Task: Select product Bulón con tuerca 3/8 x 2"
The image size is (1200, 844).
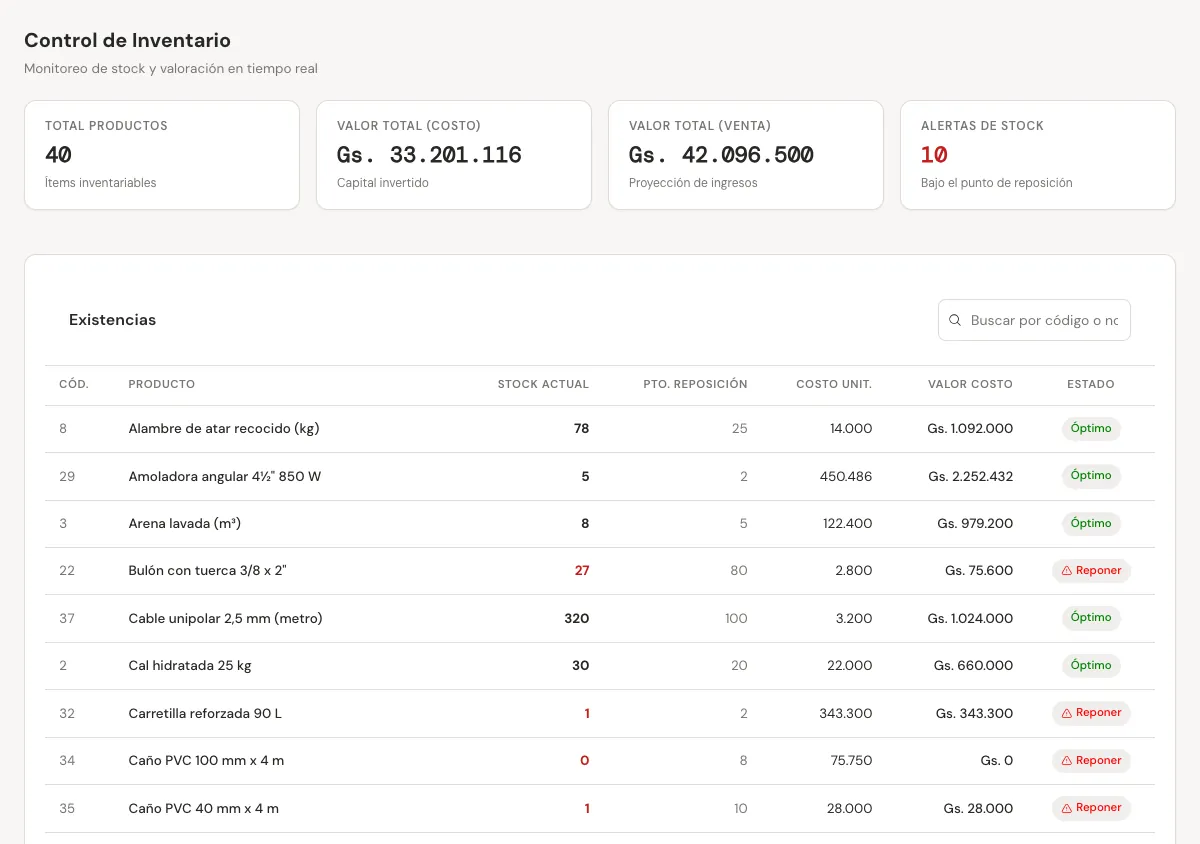Action: pos(208,571)
